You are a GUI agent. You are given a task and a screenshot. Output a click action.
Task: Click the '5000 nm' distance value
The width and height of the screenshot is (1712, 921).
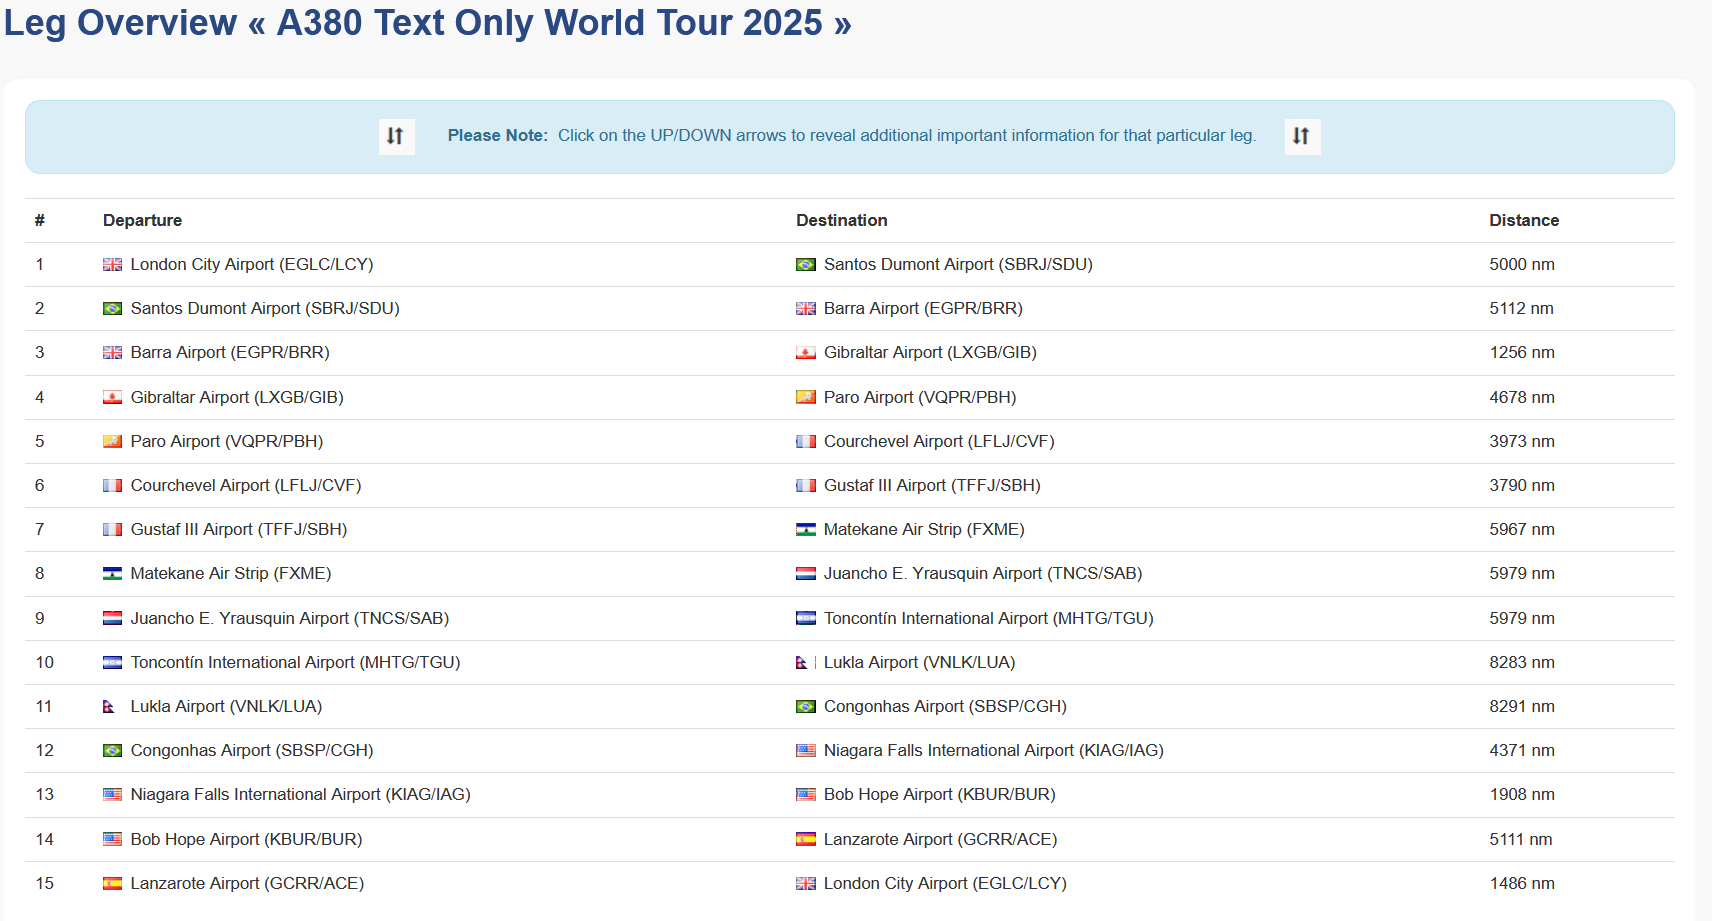[x=1522, y=265]
